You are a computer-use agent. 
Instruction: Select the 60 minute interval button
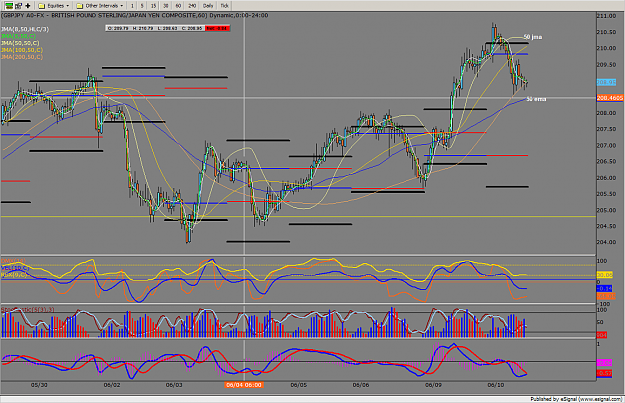tap(178, 6)
